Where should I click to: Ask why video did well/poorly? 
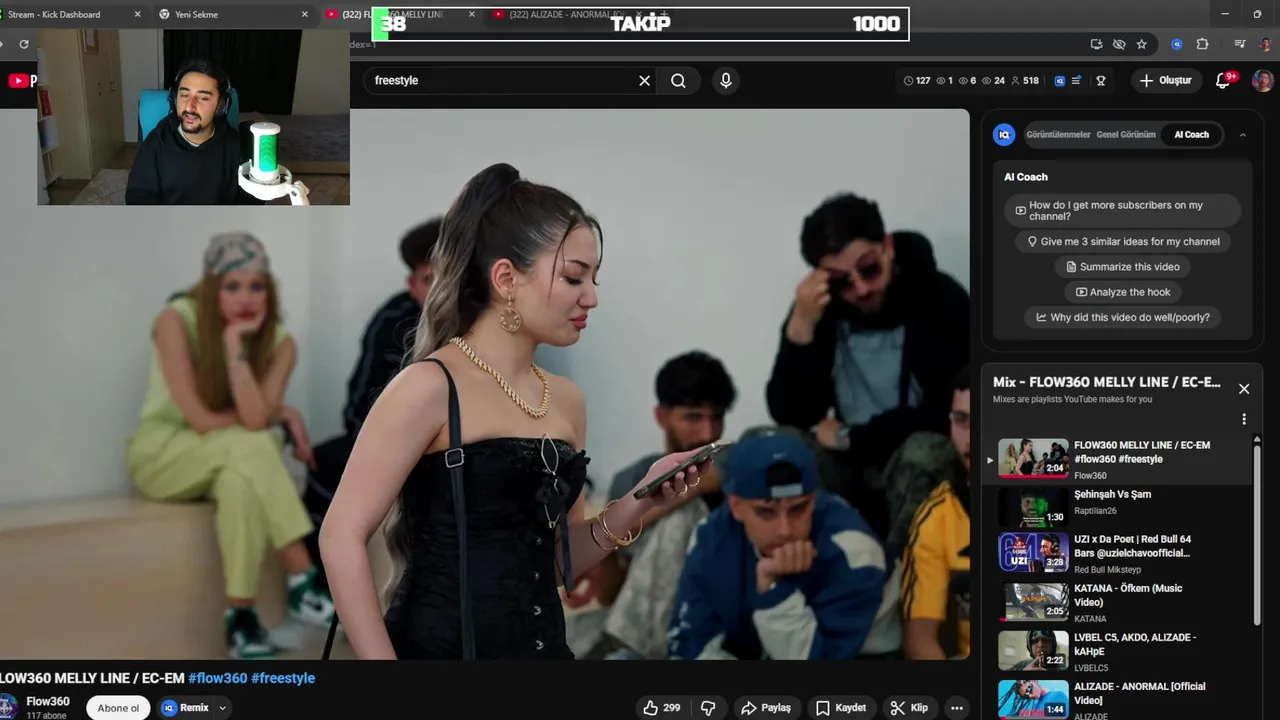click(1122, 318)
